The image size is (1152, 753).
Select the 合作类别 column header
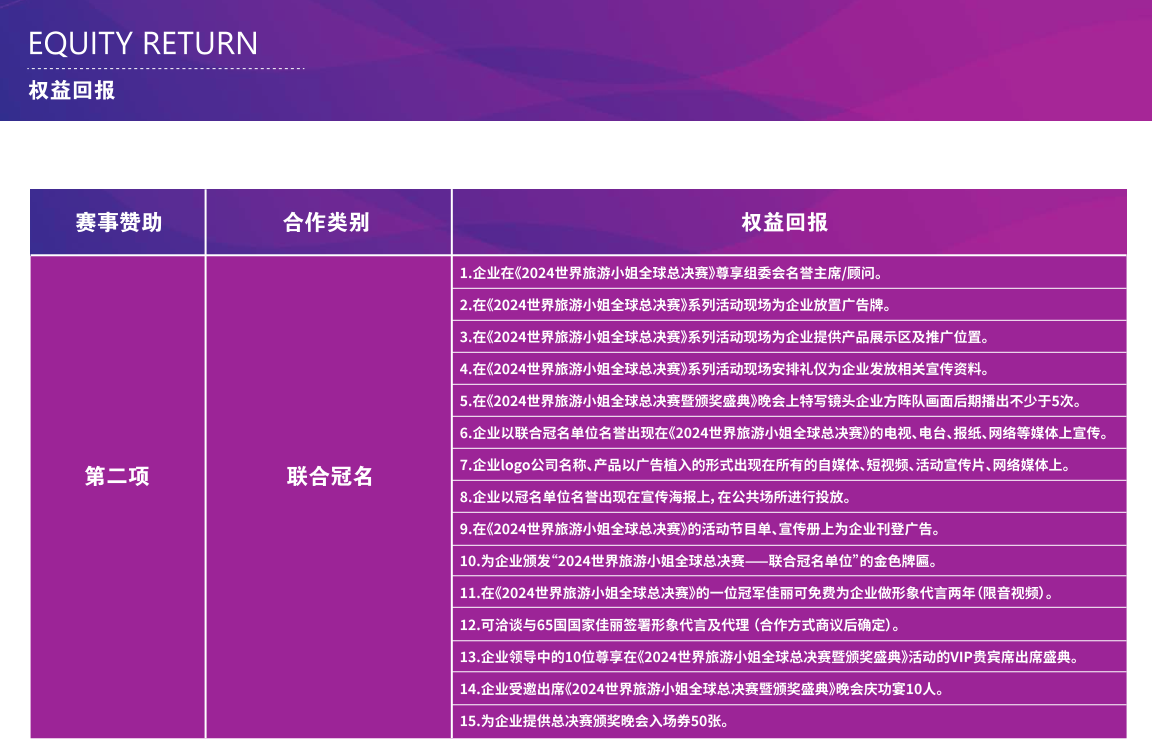328,222
